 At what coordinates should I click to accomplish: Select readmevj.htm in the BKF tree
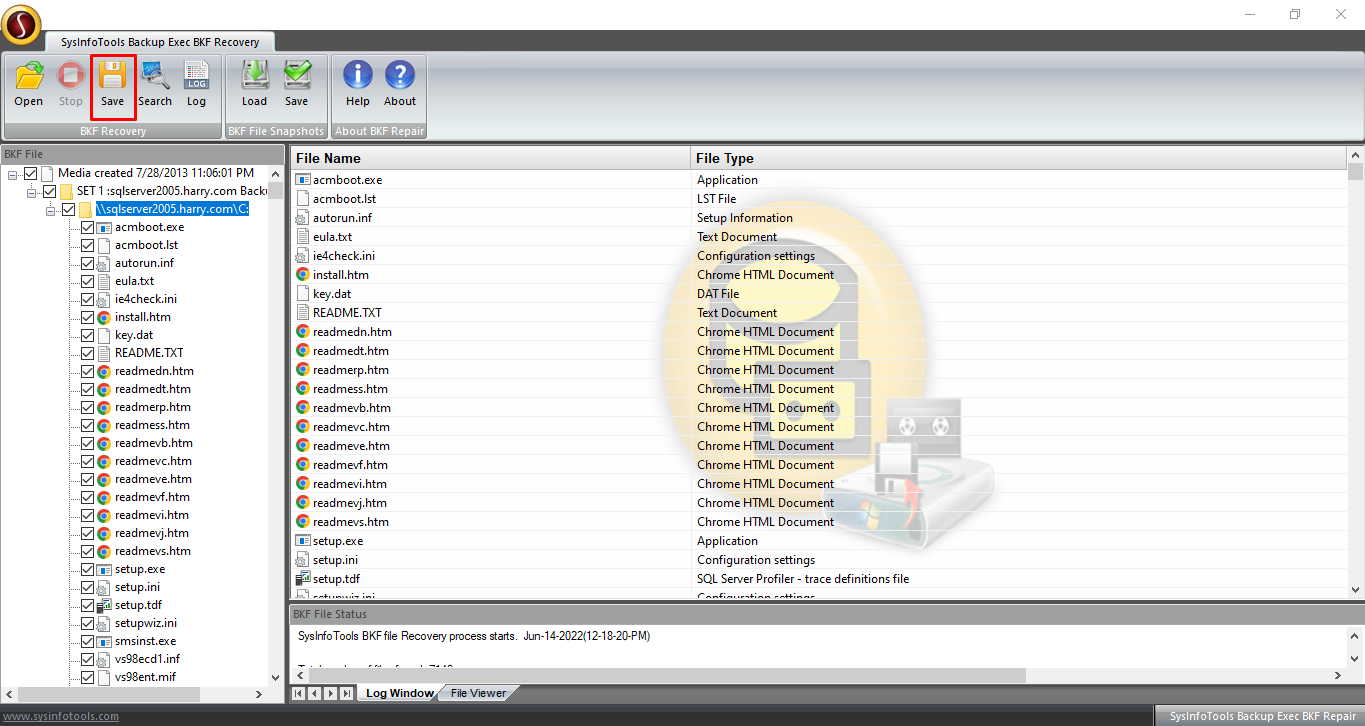click(151, 533)
